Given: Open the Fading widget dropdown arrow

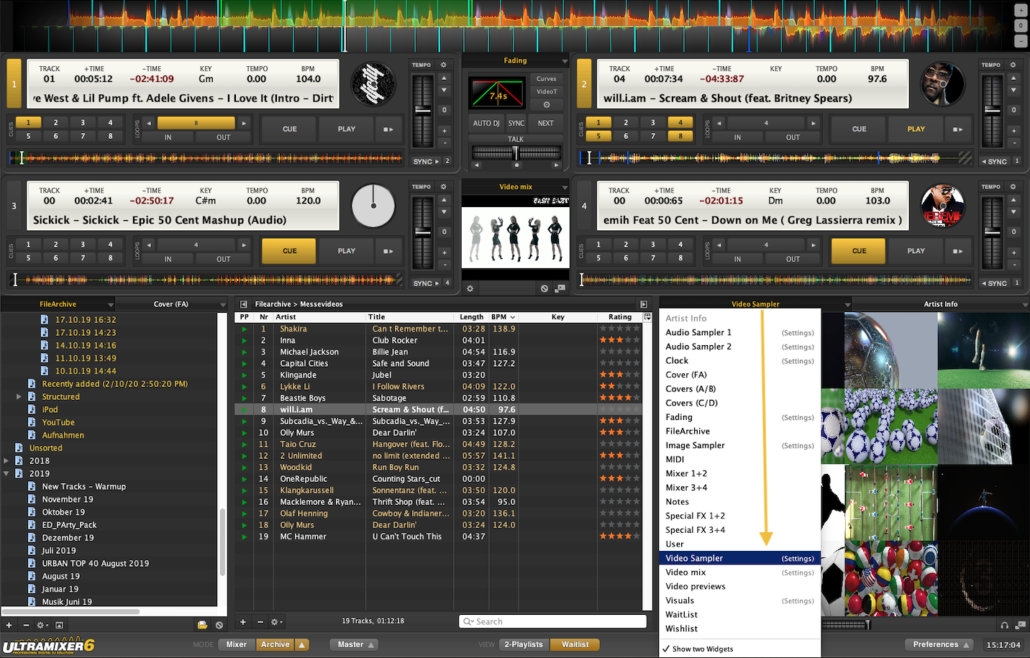Looking at the screenshot, I should [x=563, y=61].
